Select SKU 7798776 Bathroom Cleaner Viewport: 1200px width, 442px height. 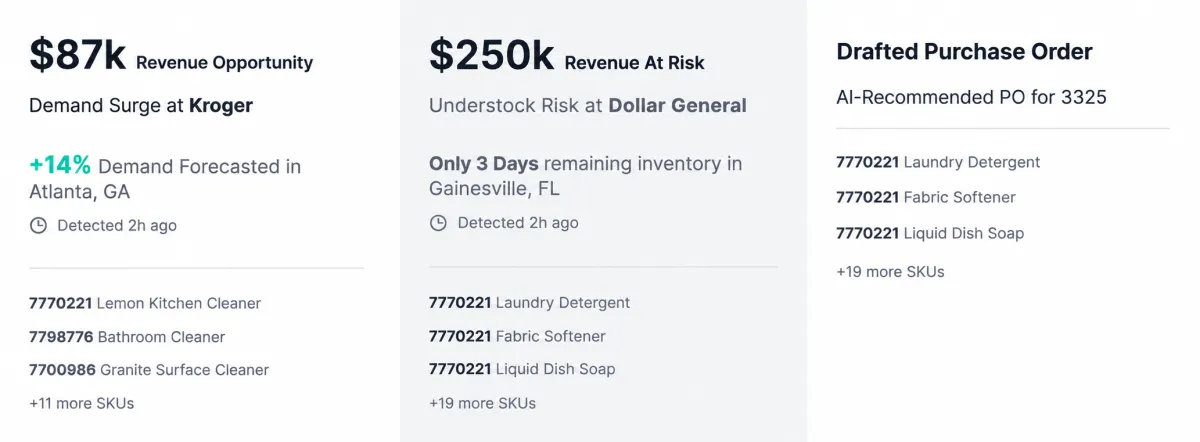coord(127,337)
